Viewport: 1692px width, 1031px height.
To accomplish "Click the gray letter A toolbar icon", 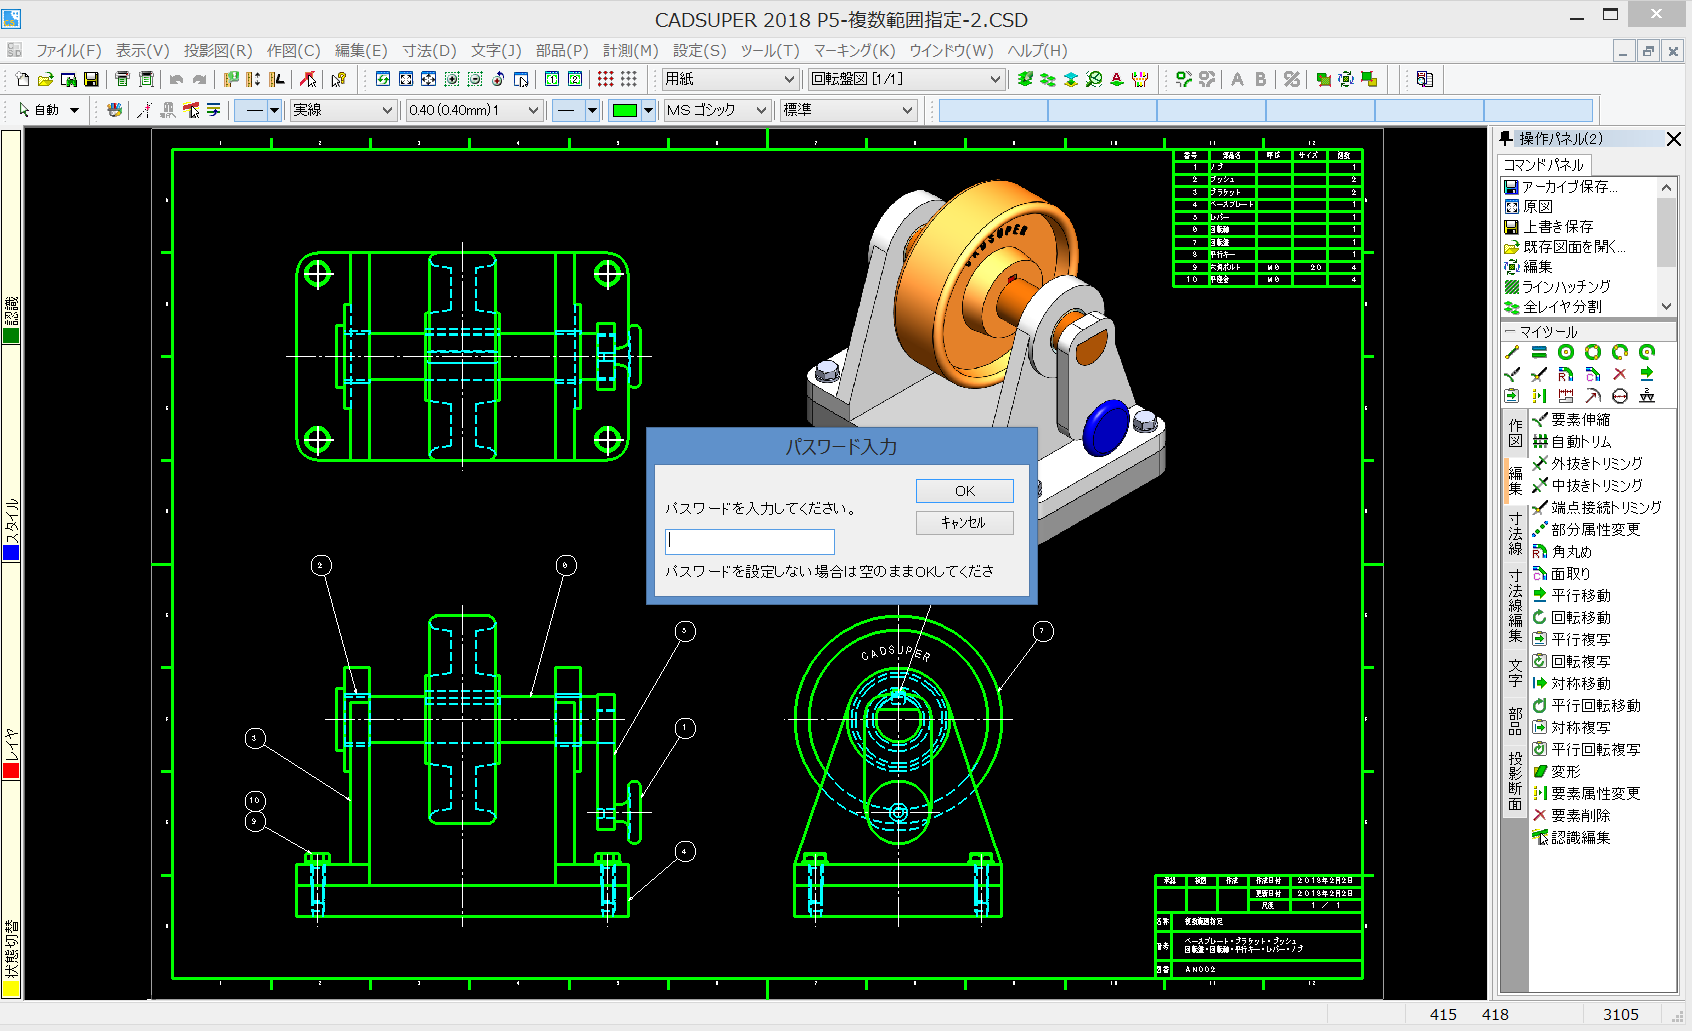I will 1237,79.
